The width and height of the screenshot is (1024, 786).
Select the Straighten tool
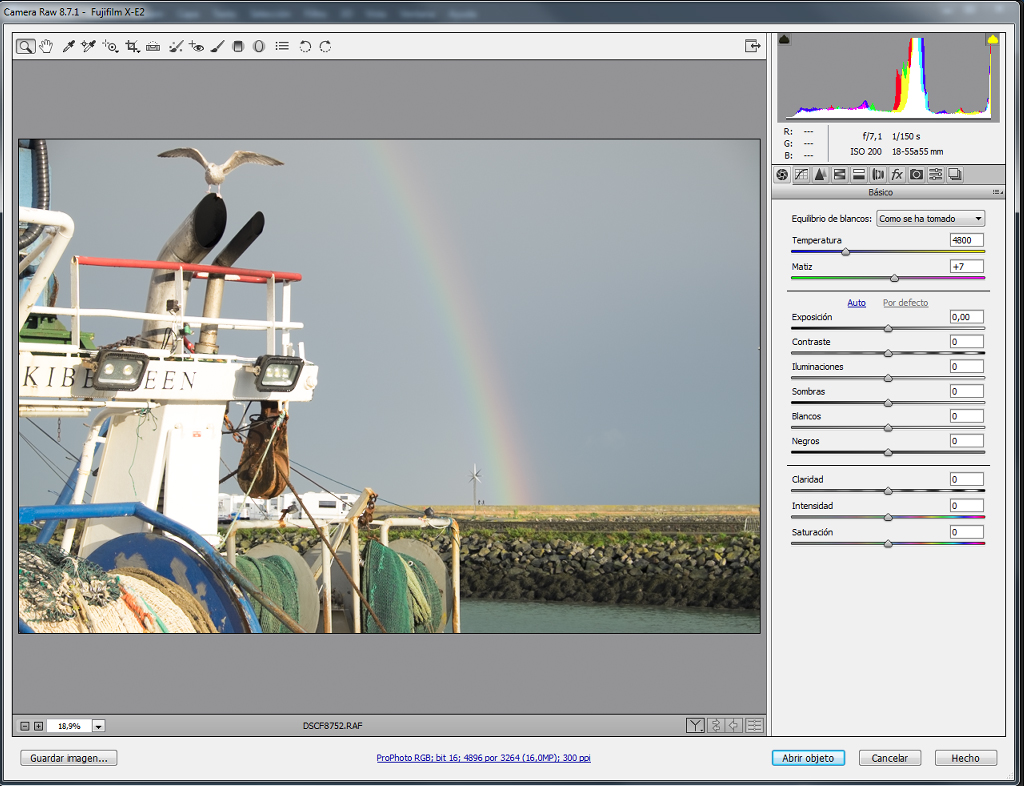point(153,46)
